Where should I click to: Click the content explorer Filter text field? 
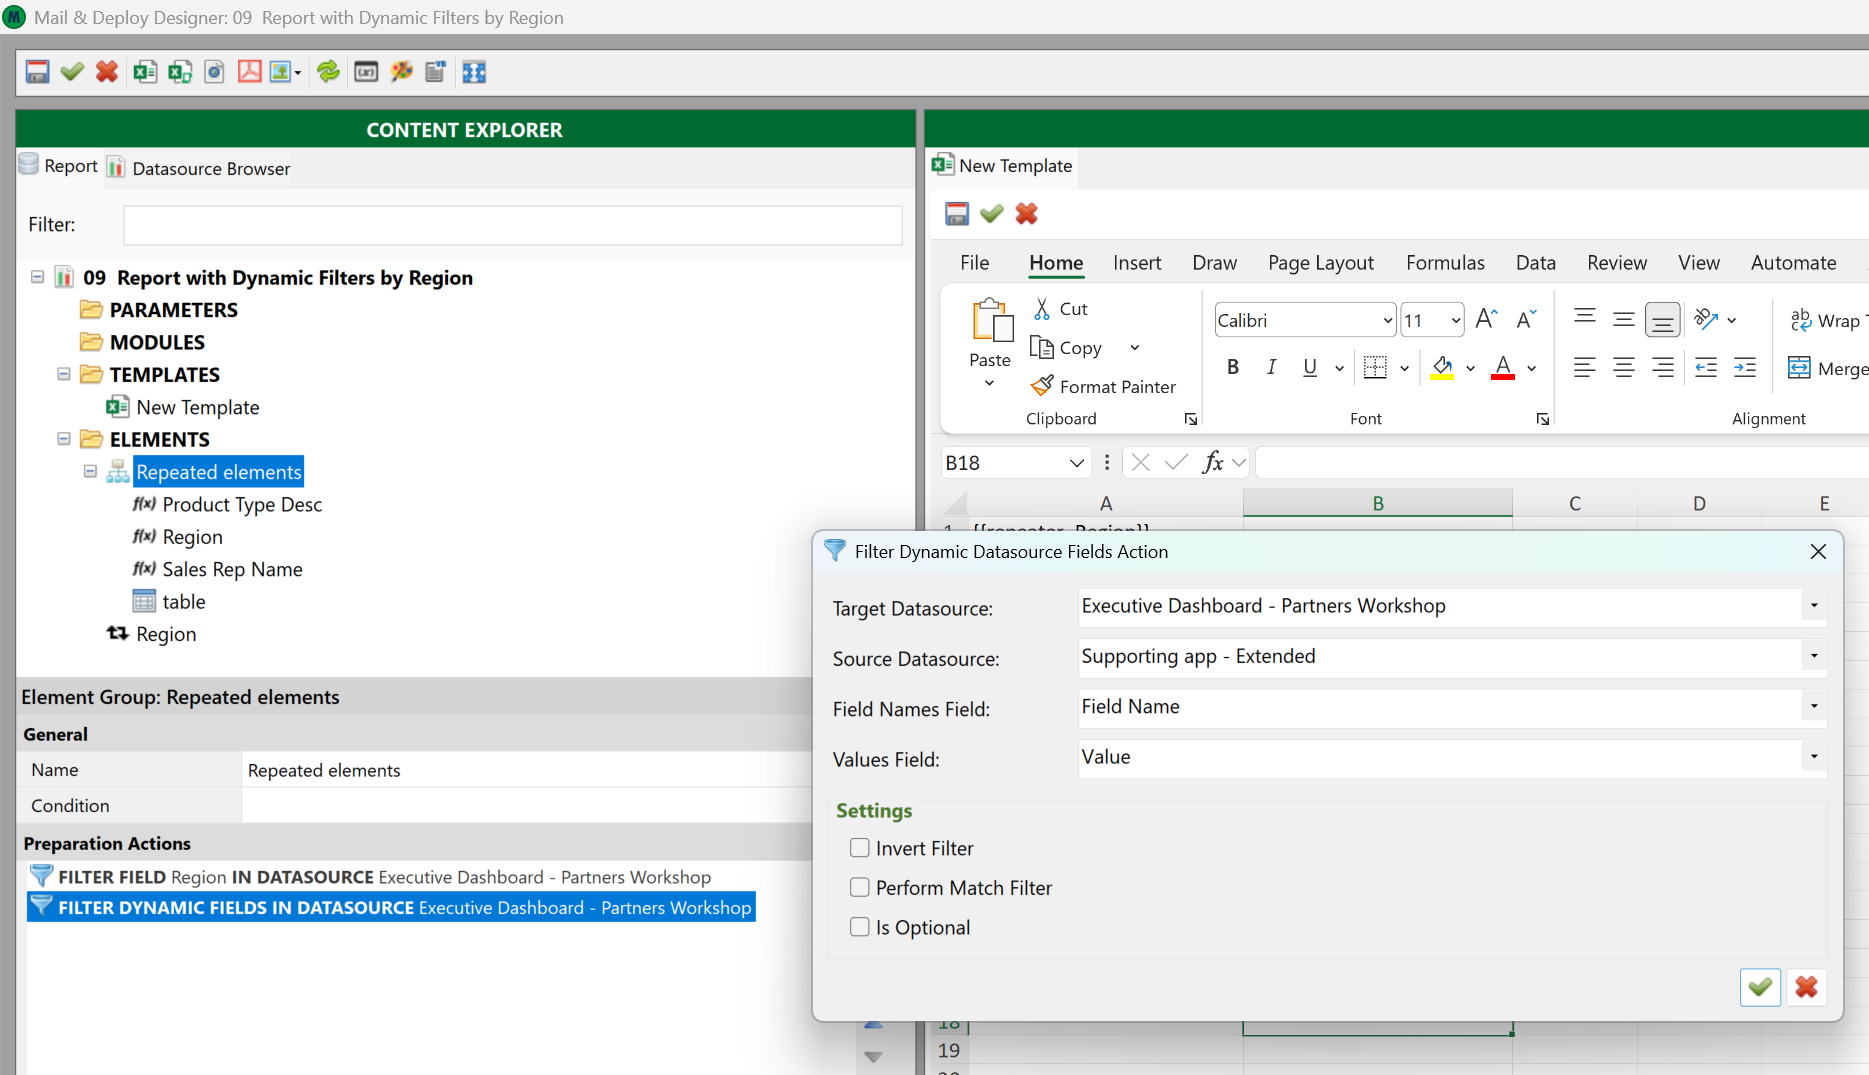click(512, 225)
